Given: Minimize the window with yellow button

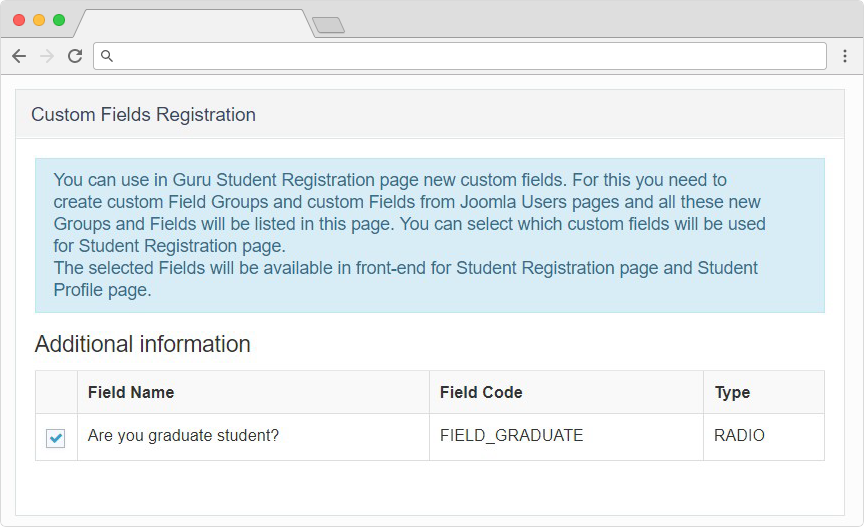Looking at the screenshot, I should pyautogui.click(x=39, y=20).
